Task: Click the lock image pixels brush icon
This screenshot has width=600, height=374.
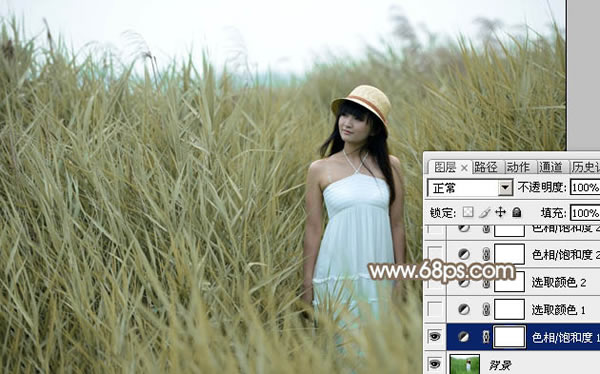Action: 485,212
